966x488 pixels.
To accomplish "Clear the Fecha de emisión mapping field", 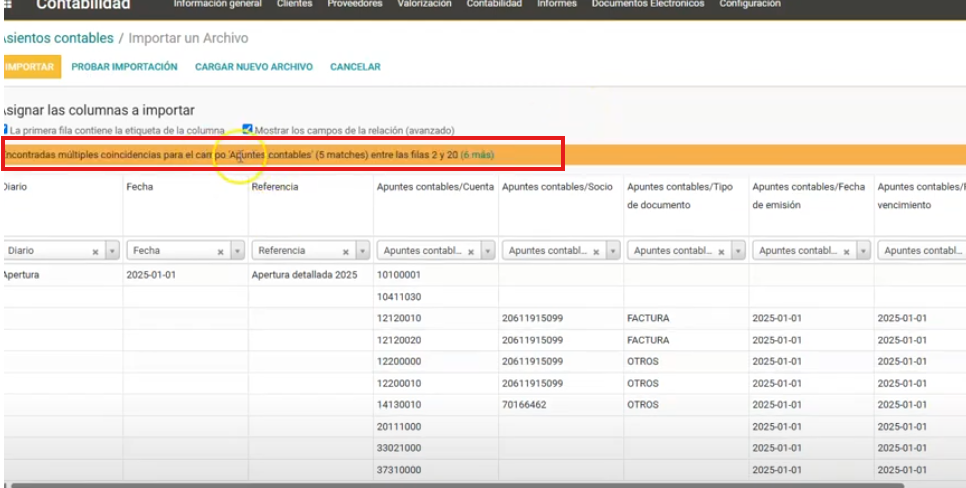I will (x=845, y=252).
